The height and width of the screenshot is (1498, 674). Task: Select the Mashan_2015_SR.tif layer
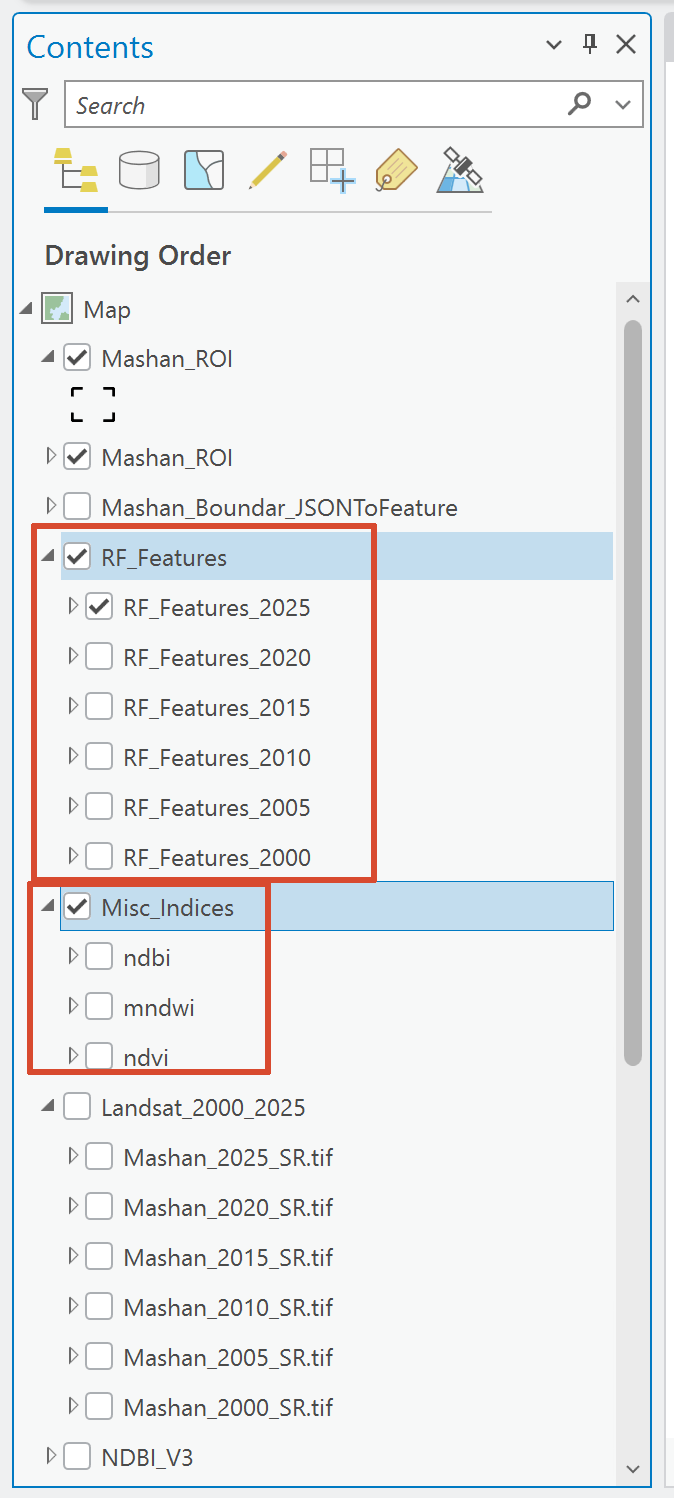pos(228,1257)
